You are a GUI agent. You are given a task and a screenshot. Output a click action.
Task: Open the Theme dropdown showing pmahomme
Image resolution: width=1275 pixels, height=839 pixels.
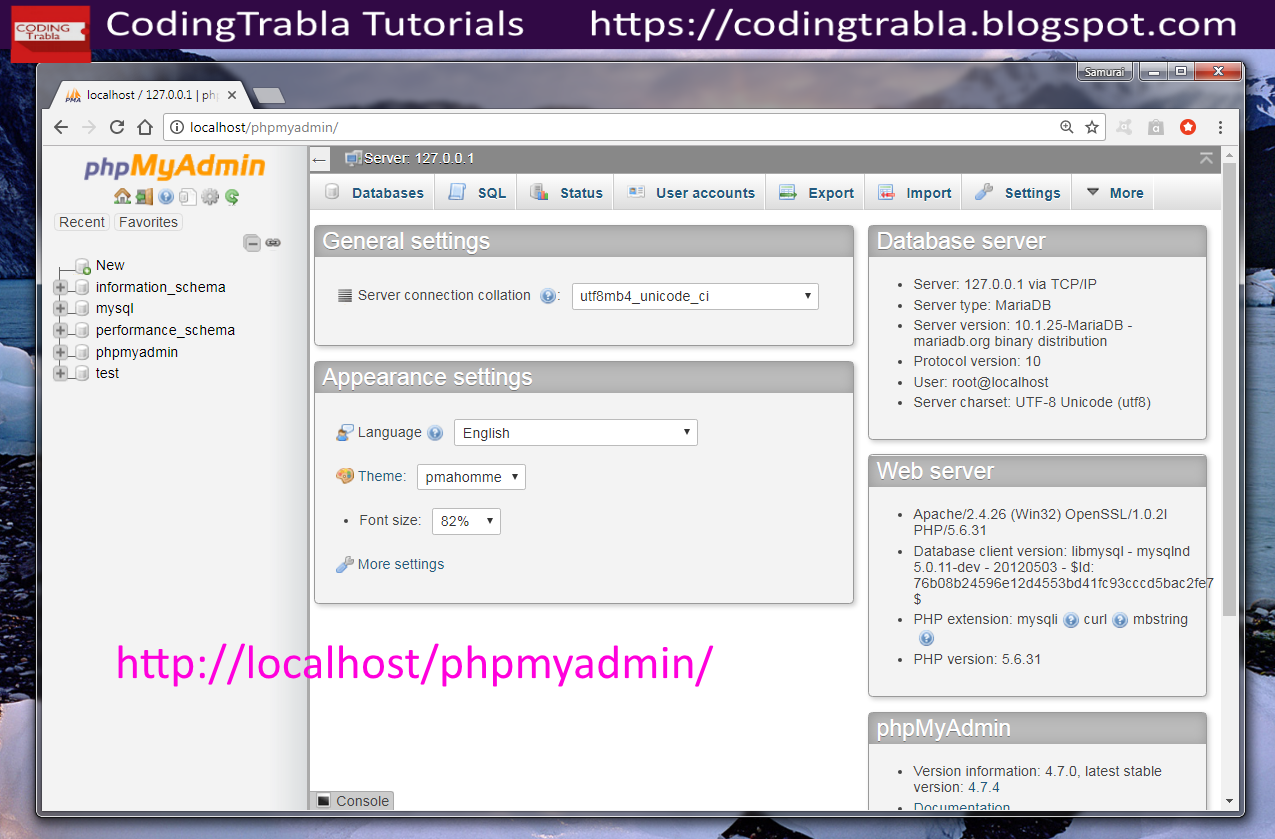(471, 477)
